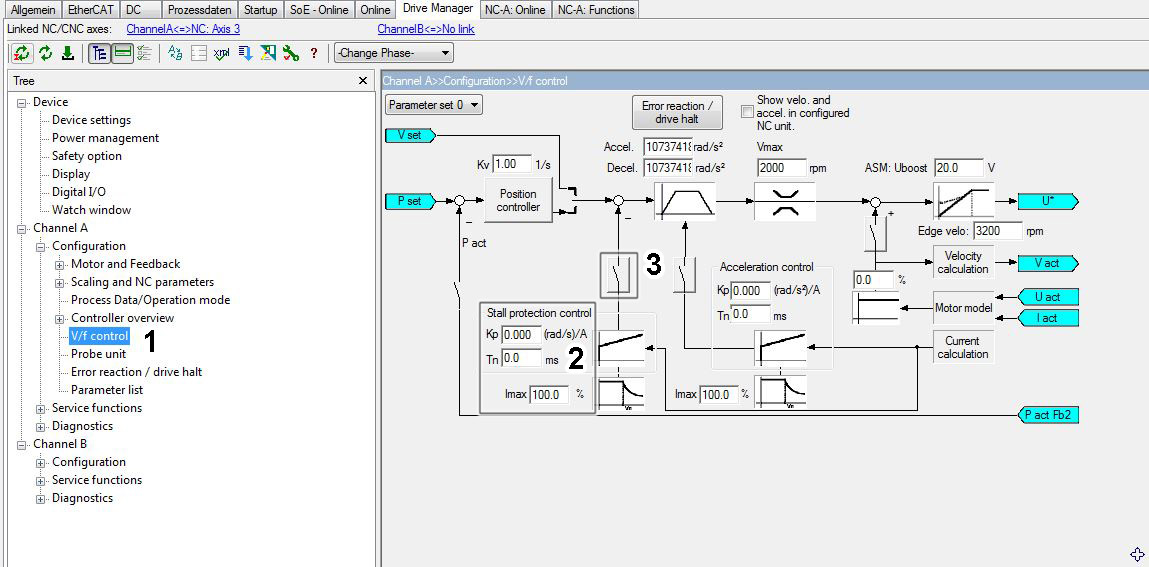Click the colorful scope chart toolbar icon
1149x567 pixels.
click(268, 53)
